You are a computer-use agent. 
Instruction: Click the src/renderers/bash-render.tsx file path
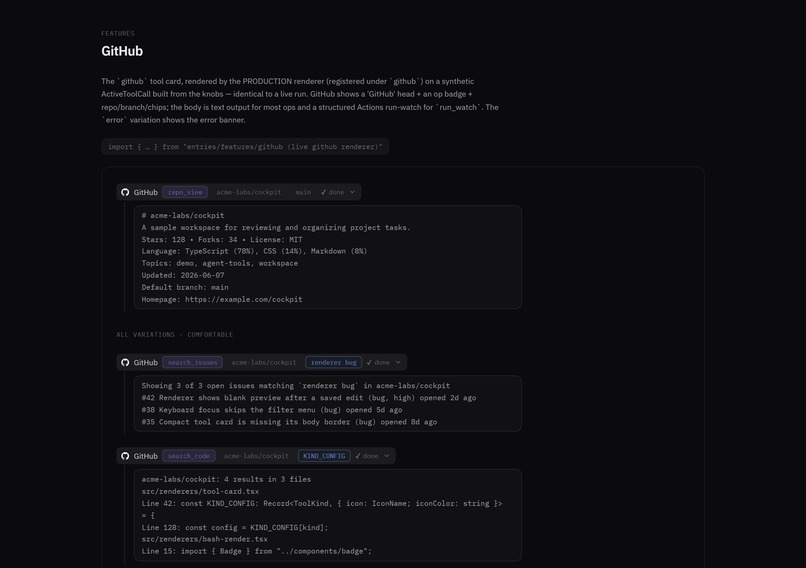[205, 539]
